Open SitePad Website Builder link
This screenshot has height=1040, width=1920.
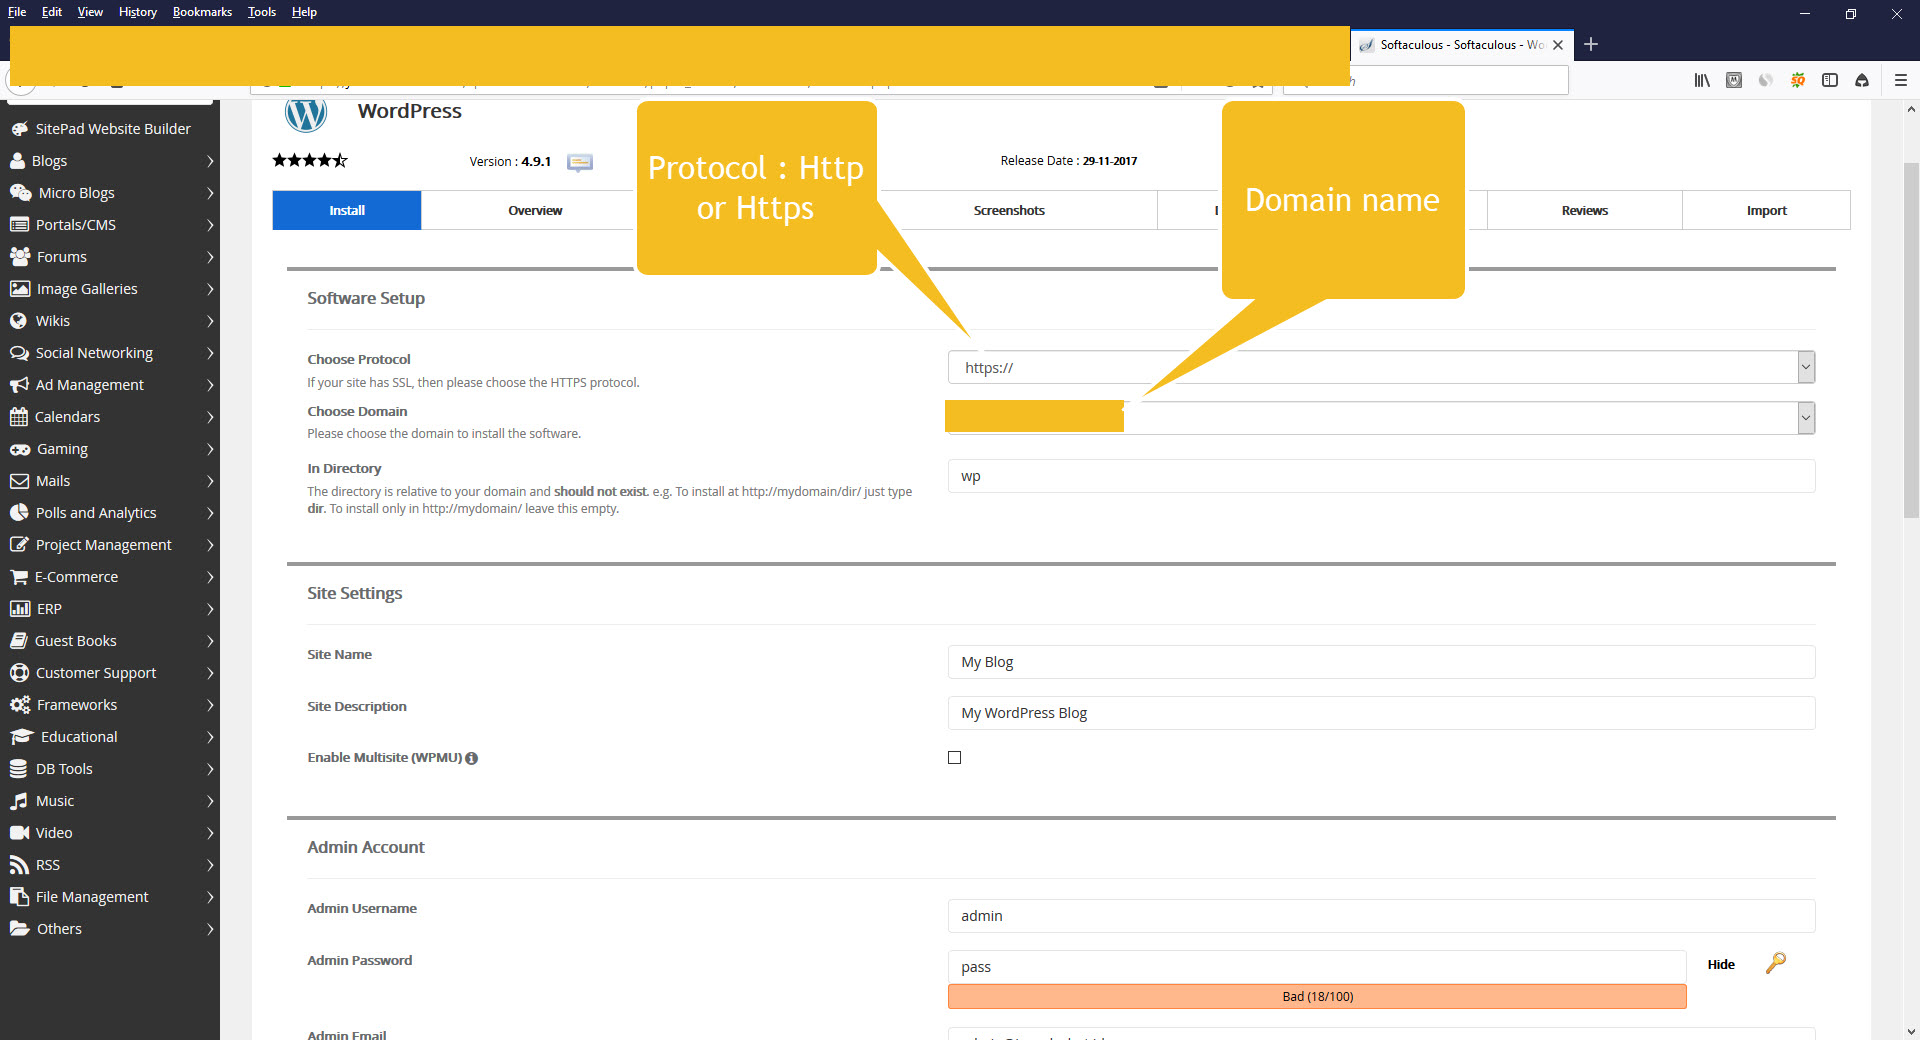click(x=112, y=129)
